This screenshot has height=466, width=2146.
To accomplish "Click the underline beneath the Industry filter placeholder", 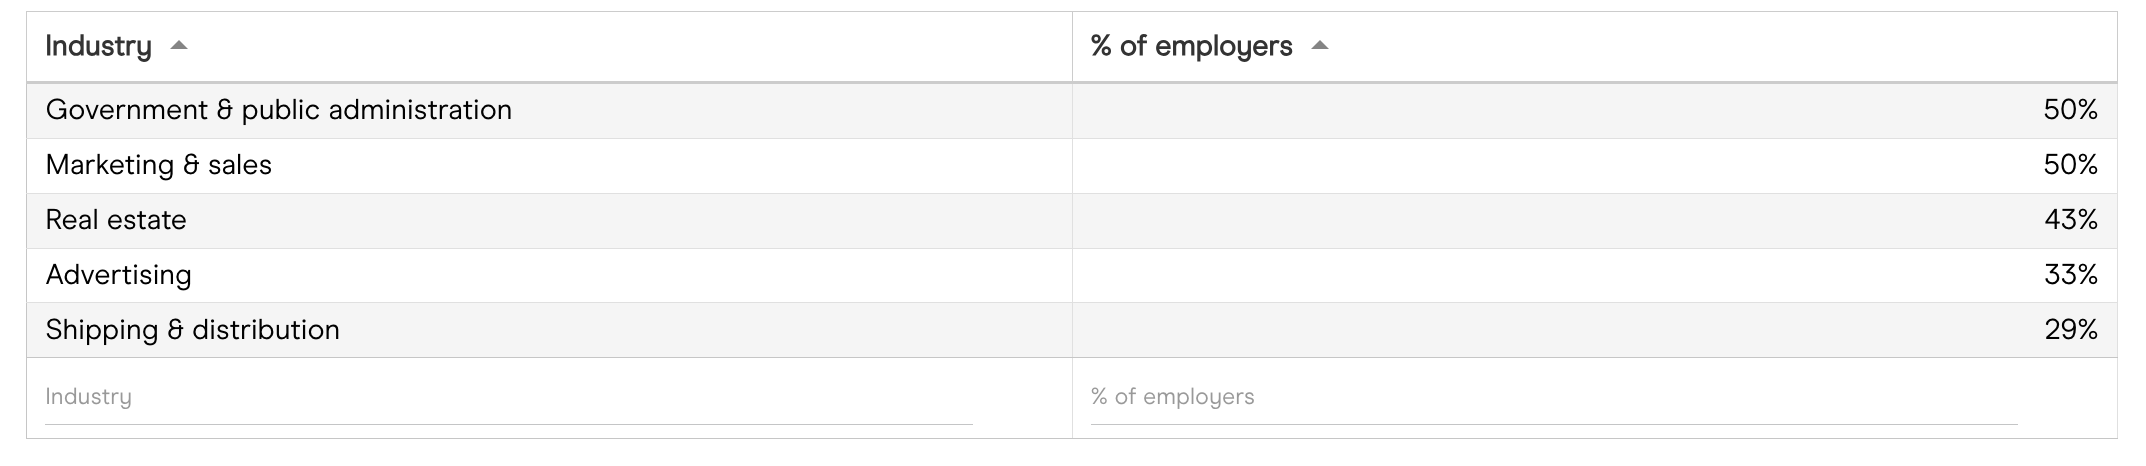I will tap(508, 424).
